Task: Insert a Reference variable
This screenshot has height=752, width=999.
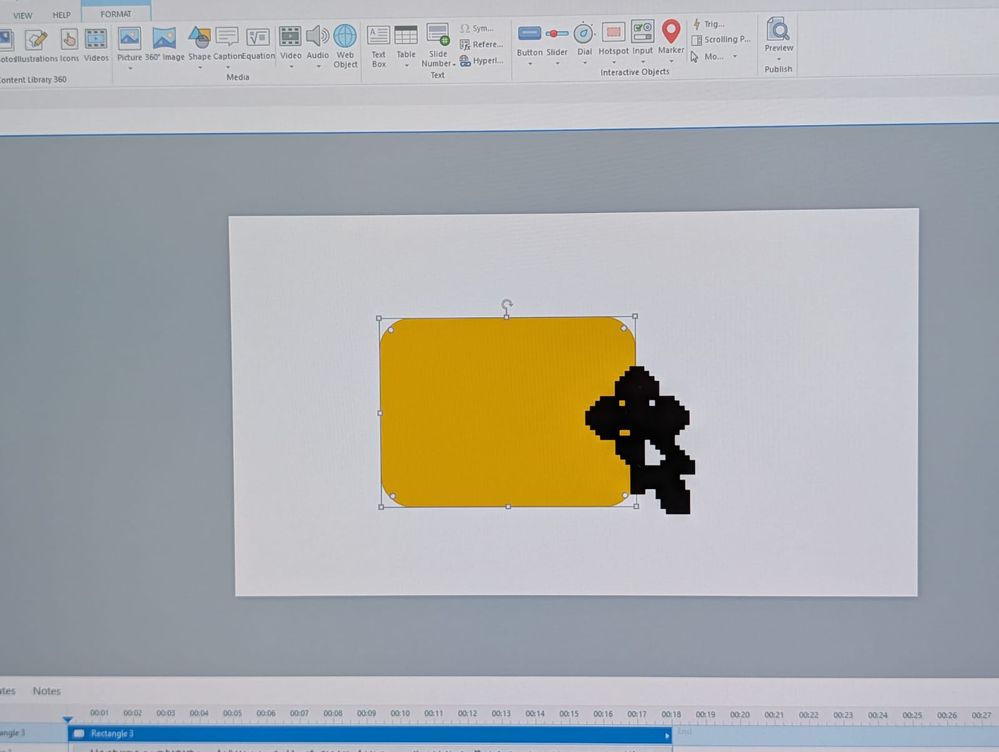Action: (x=482, y=44)
